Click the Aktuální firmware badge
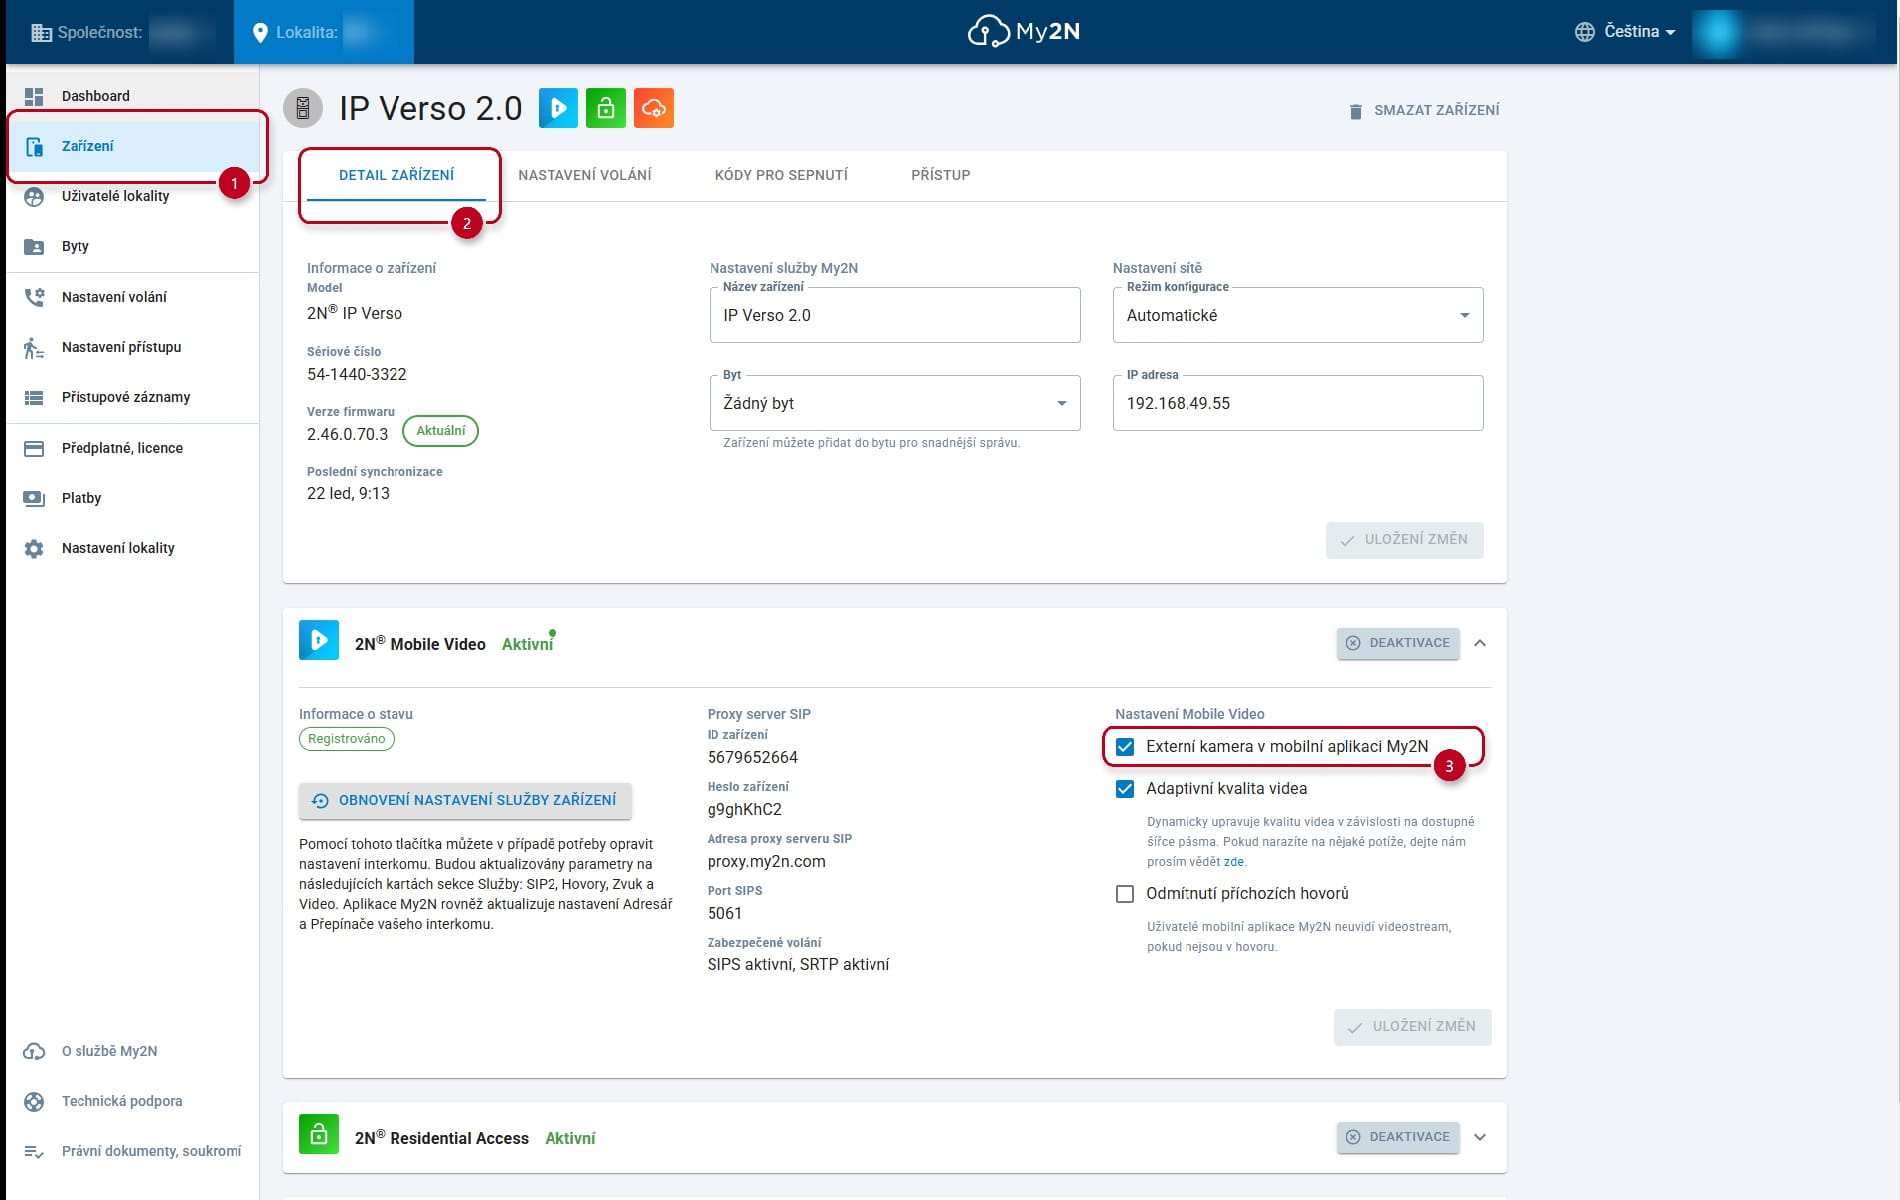This screenshot has height=1200, width=1900. 441,431
